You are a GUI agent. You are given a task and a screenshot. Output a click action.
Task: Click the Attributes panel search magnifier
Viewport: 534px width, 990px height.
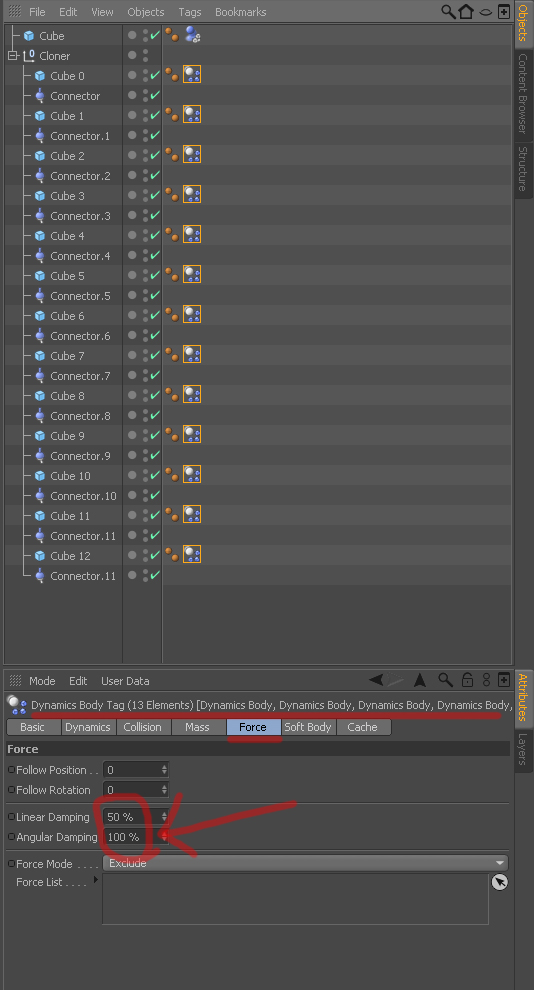(x=446, y=680)
